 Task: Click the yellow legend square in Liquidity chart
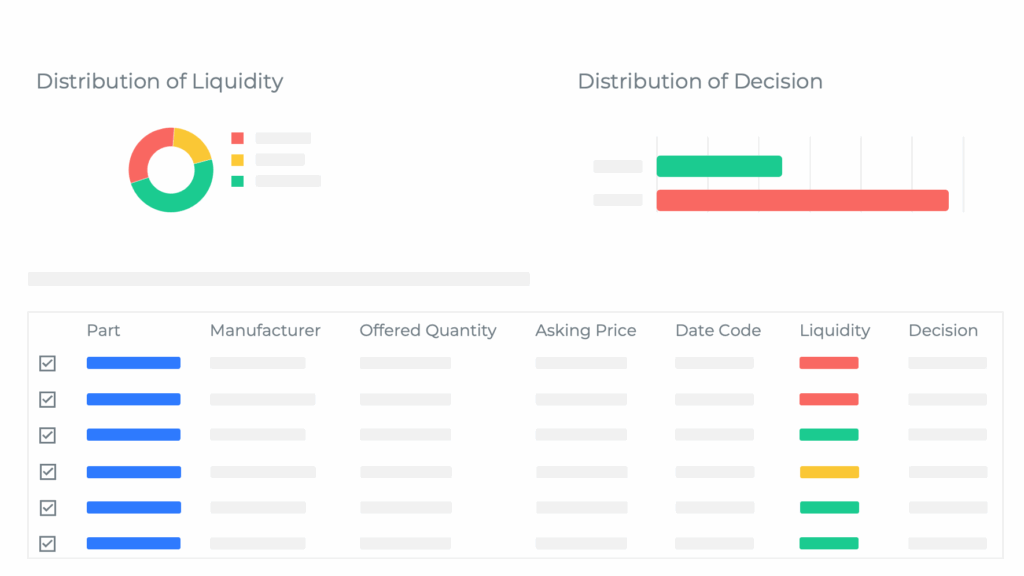(237, 160)
